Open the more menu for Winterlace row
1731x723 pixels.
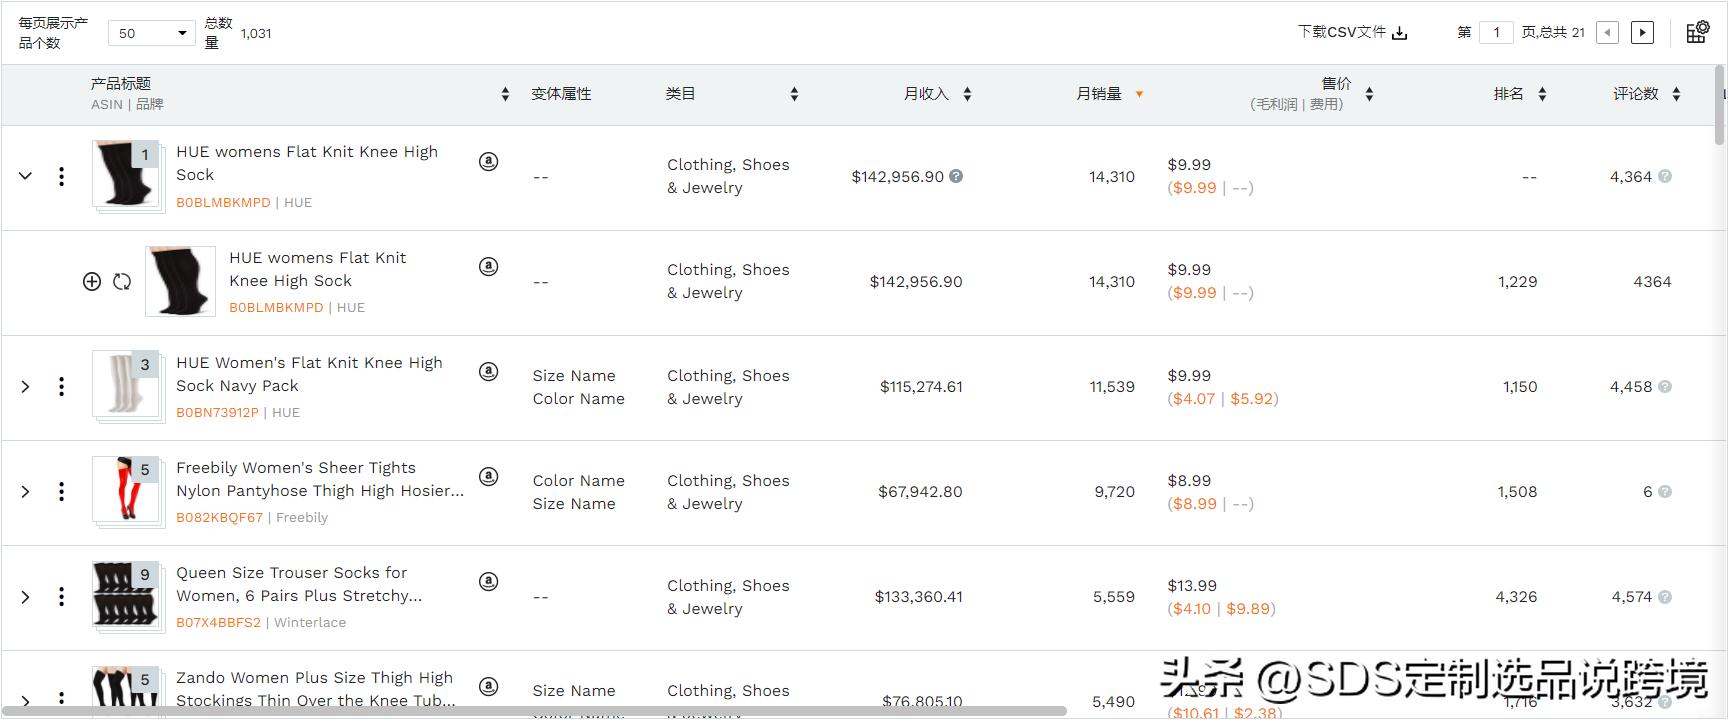tap(62, 597)
